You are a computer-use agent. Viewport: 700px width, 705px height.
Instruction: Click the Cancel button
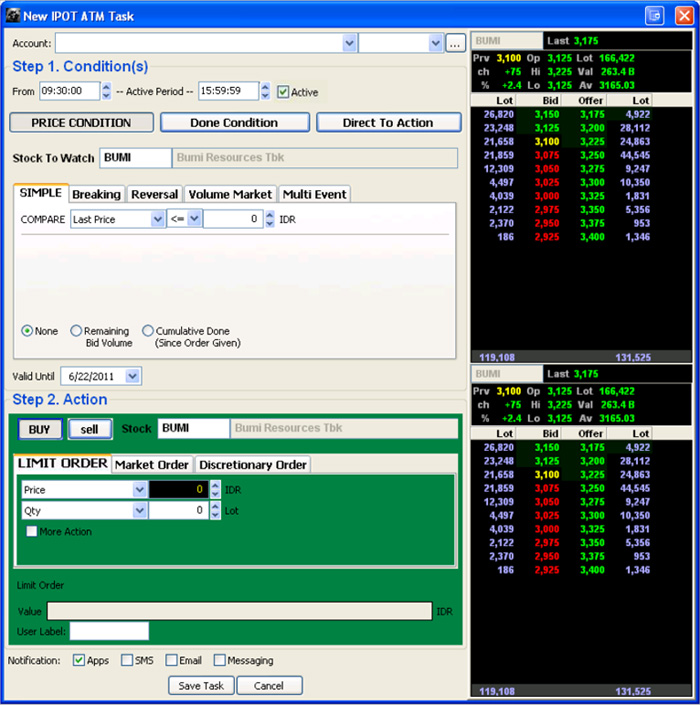tap(269, 686)
